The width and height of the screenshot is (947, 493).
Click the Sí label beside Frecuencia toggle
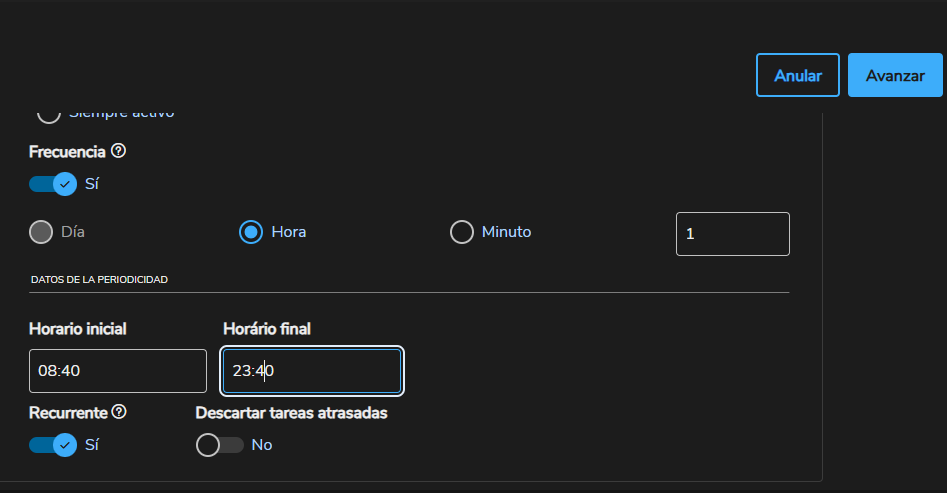point(92,183)
